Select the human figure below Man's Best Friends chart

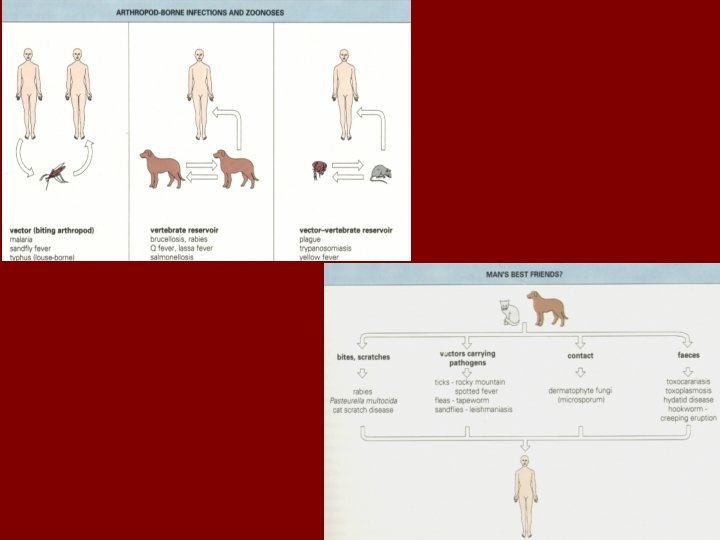(525, 497)
